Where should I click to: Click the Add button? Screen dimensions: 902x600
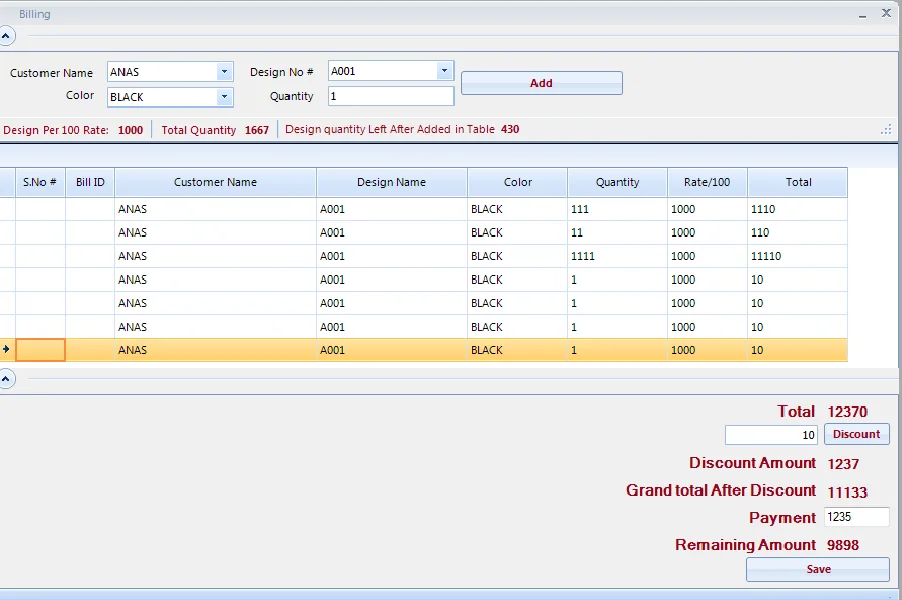(x=541, y=83)
